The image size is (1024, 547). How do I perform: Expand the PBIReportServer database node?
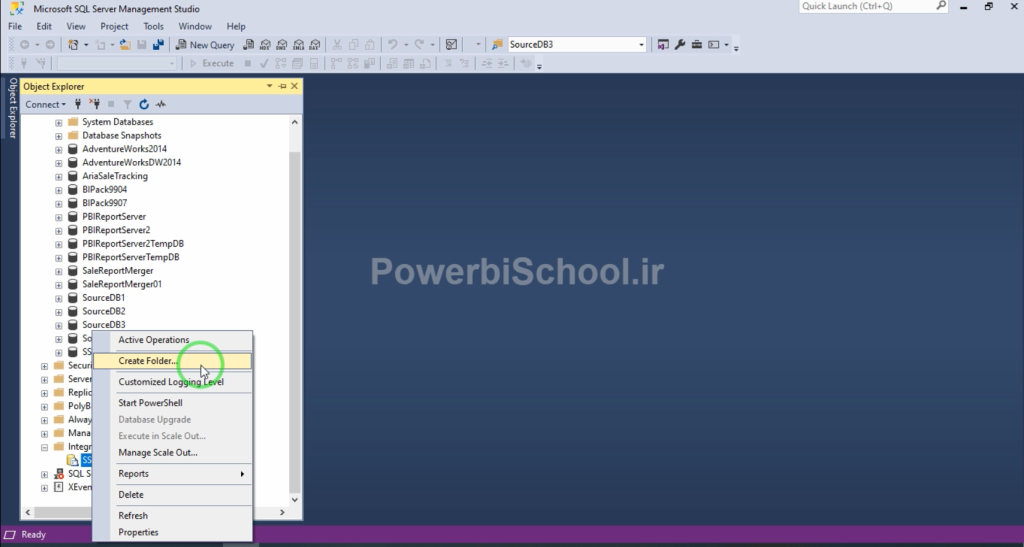point(58,217)
